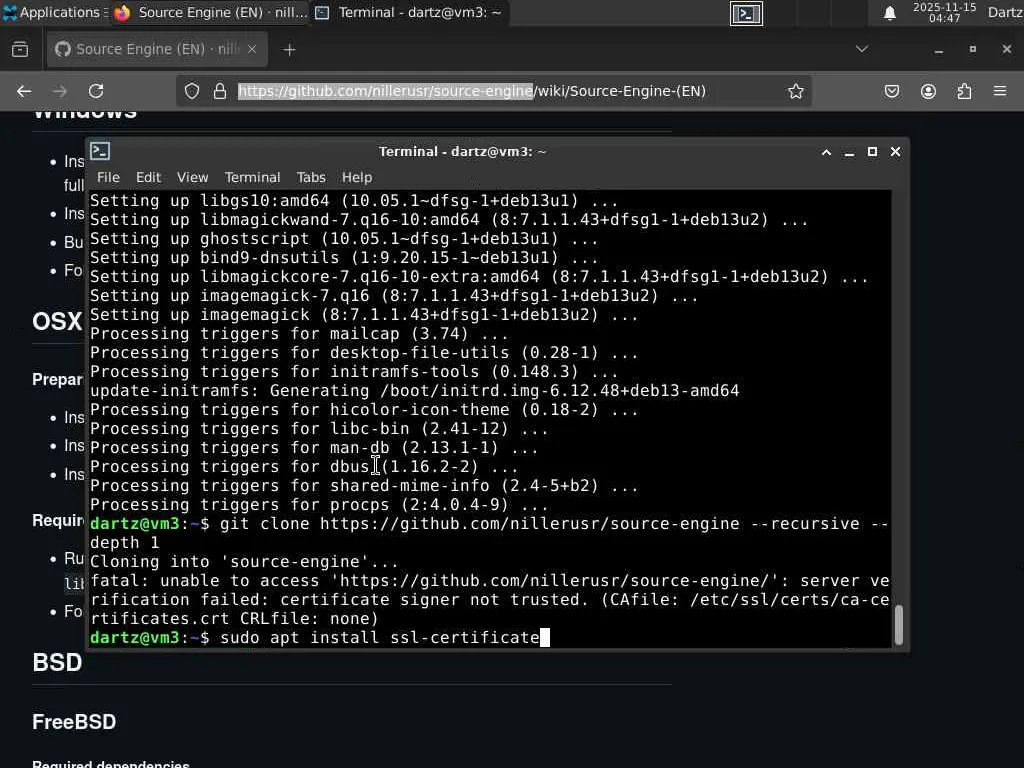Open a new Firefox tab
The height and width of the screenshot is (768, 1024).
click(289, 50)
